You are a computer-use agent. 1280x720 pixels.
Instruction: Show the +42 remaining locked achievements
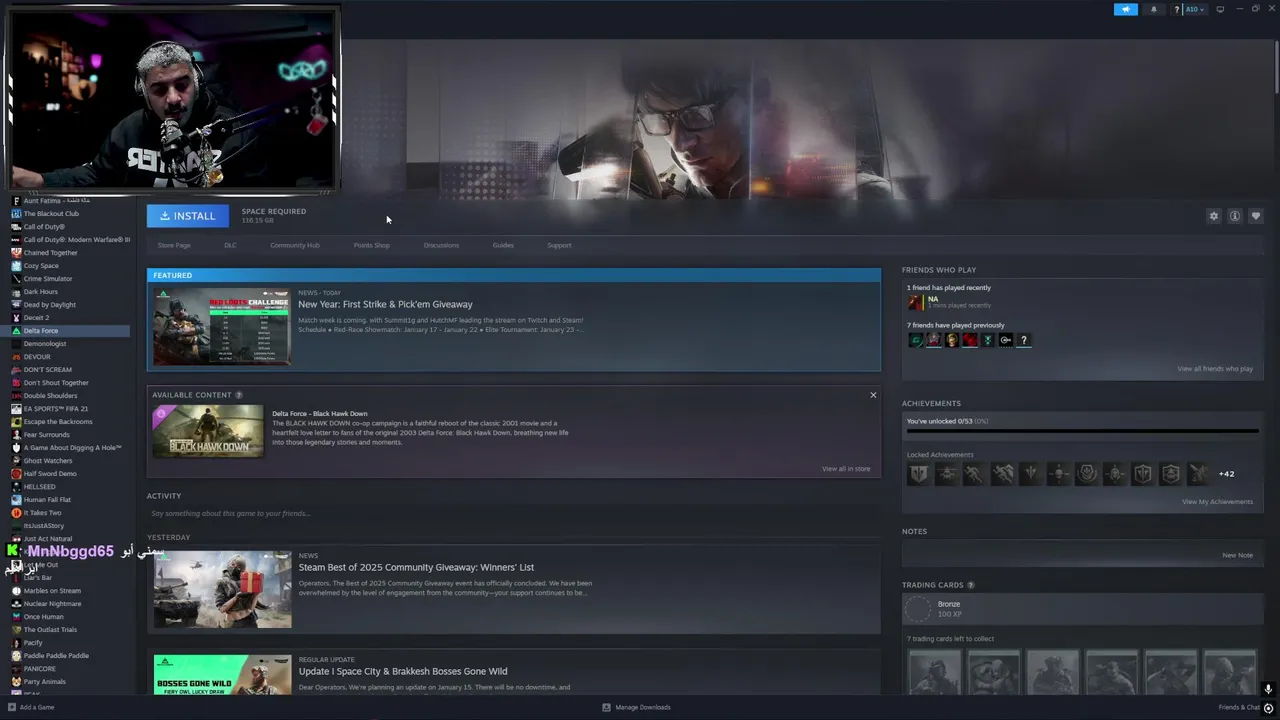pyautogui.click(x=1226, y=474)
